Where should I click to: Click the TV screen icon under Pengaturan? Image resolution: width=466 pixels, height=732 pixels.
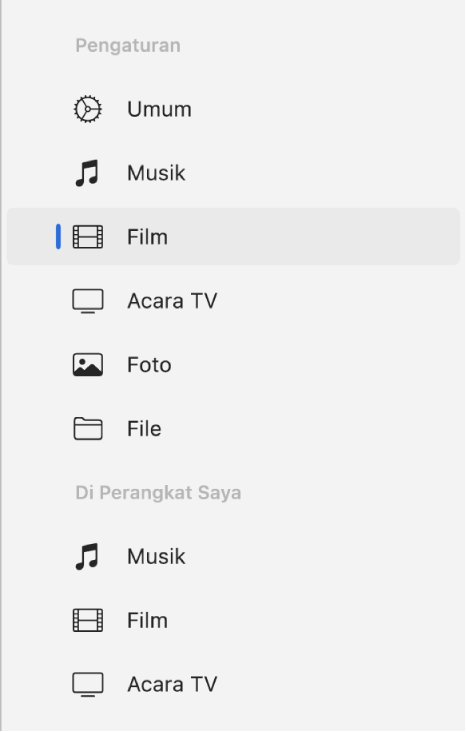88,301
